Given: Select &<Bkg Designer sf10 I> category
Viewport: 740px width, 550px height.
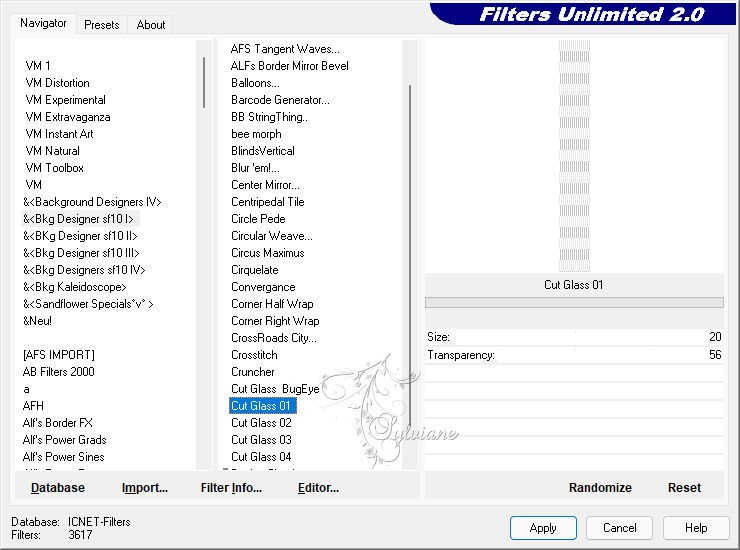Looking at the screenshot, I should point(78,219).
